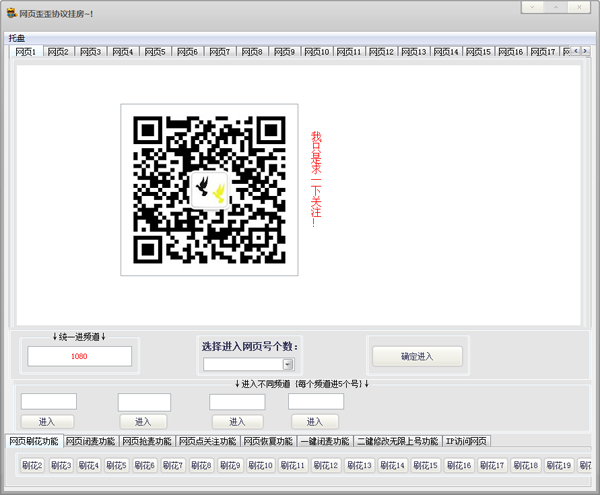Open the 网页点关注功能 tab
Viewport: 600px width, 495px height.
[208, 441]
